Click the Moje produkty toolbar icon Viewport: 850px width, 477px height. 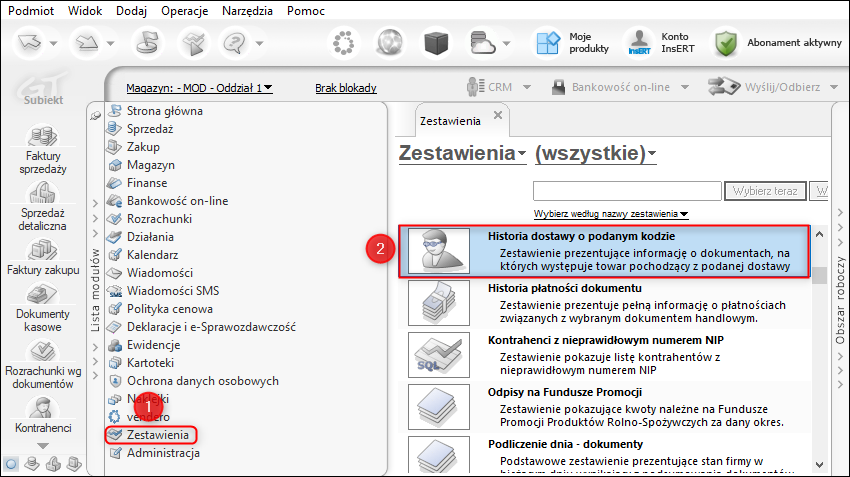point(548,43)
